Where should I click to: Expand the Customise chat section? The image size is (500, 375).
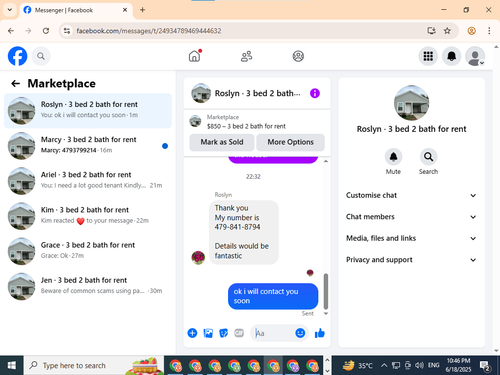coord(411,195)
